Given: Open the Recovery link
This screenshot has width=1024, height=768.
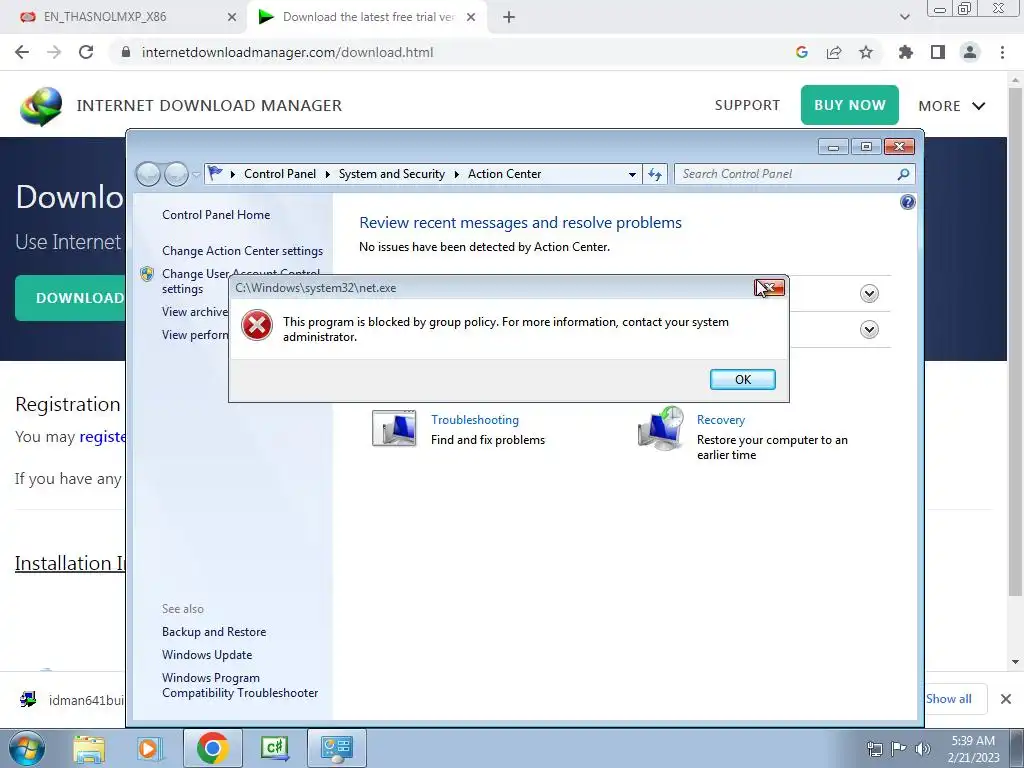Looking at the screenshot, I should pyautogui.click(x=720, y=420).
